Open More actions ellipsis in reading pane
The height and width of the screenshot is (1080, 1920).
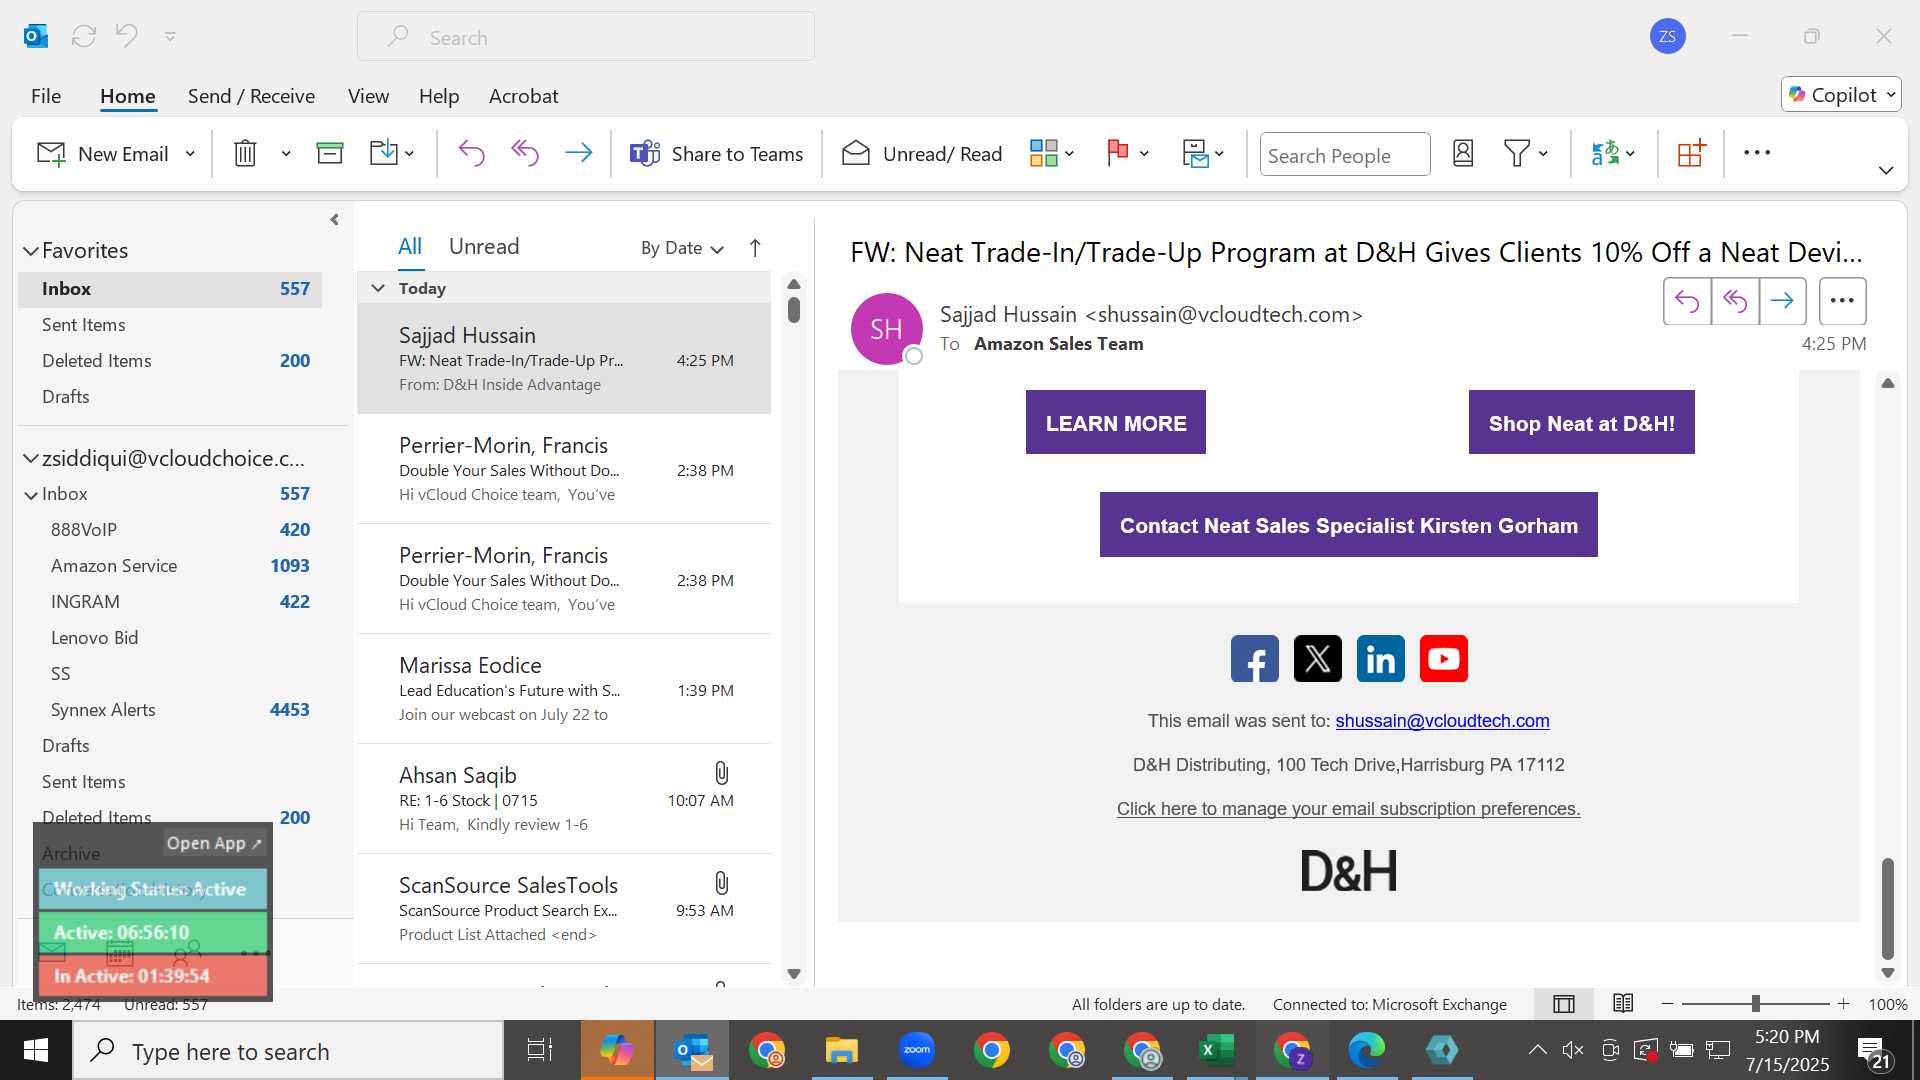(x=1842, y=301)
